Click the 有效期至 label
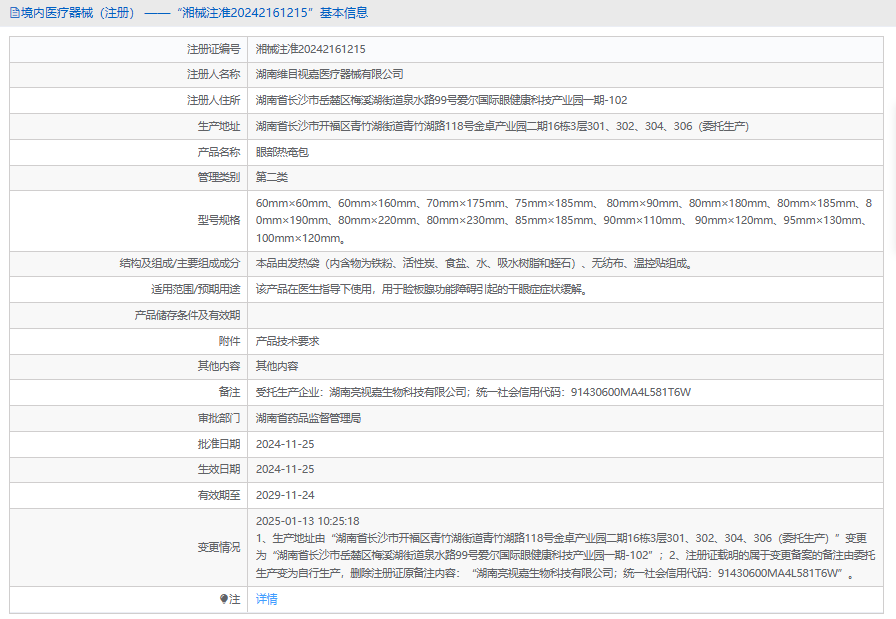 coord(219,495)
